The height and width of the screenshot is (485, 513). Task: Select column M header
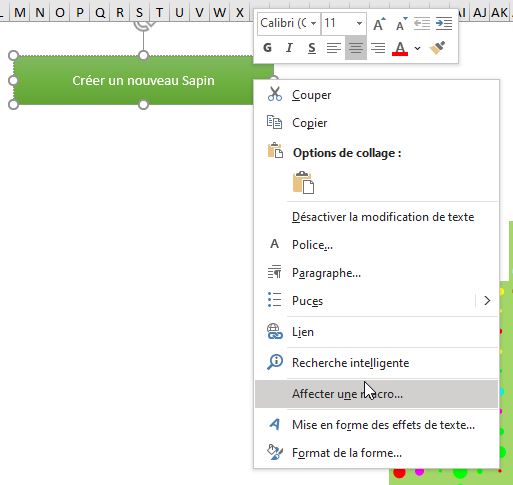coord(20,13)
